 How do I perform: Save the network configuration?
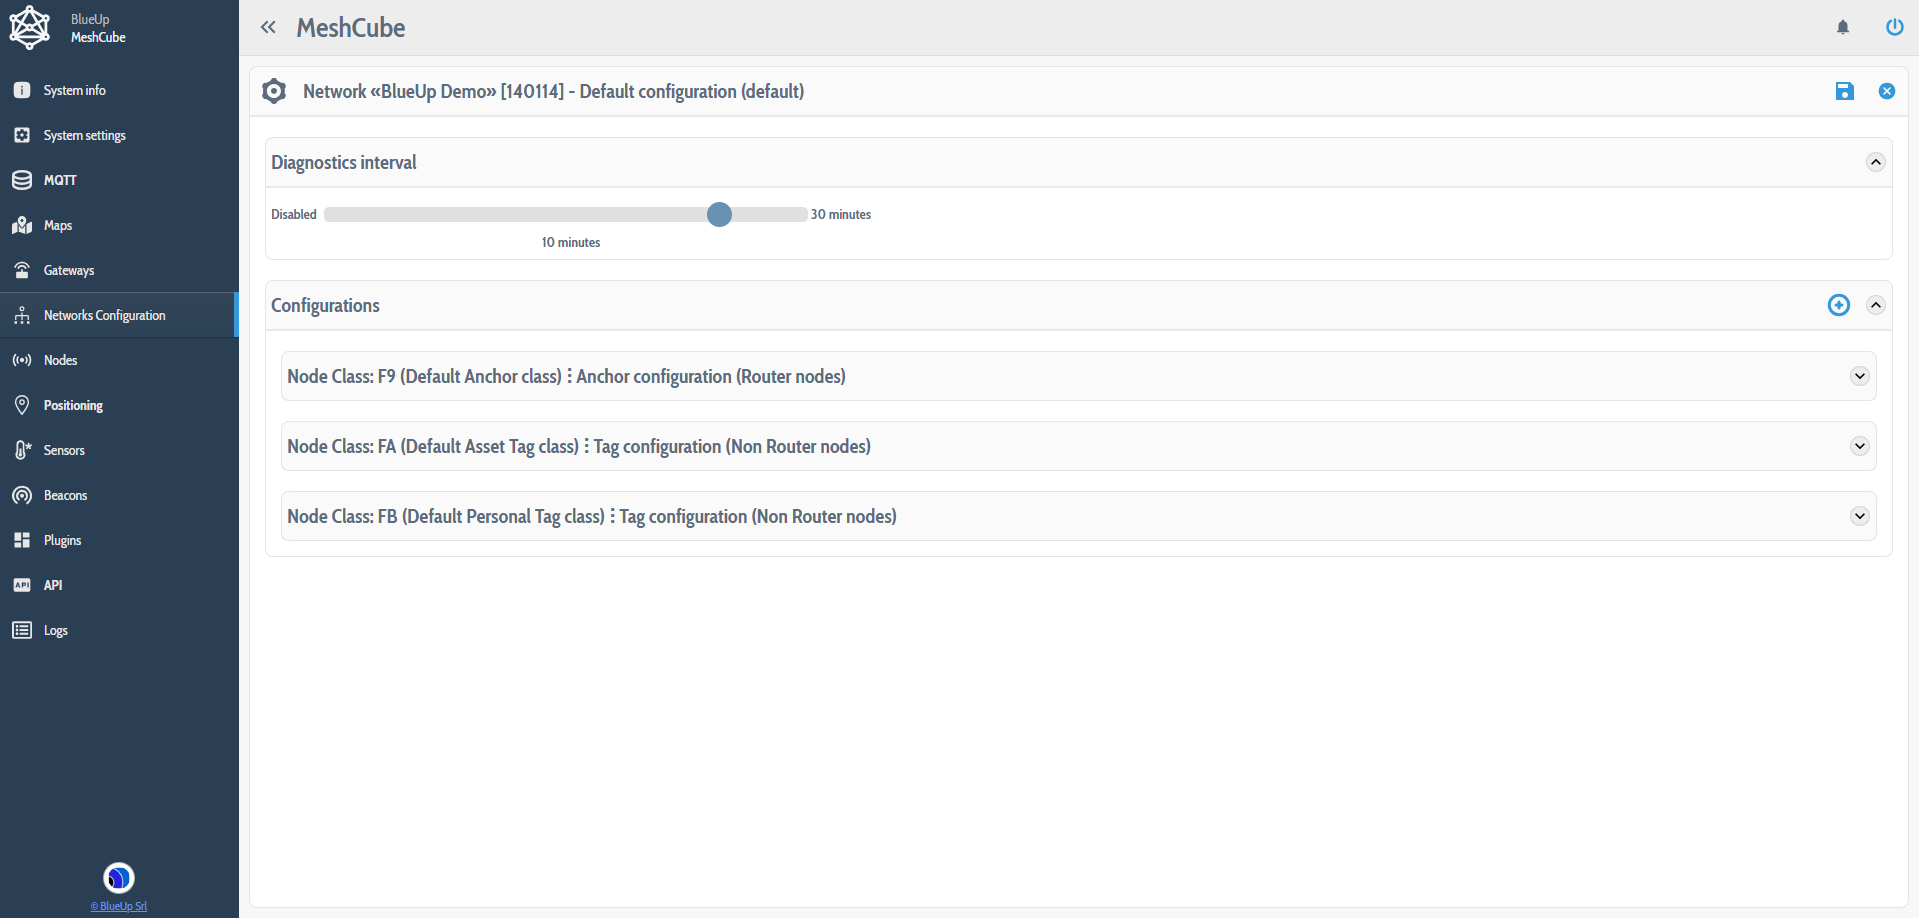[x=1845, y=91]
